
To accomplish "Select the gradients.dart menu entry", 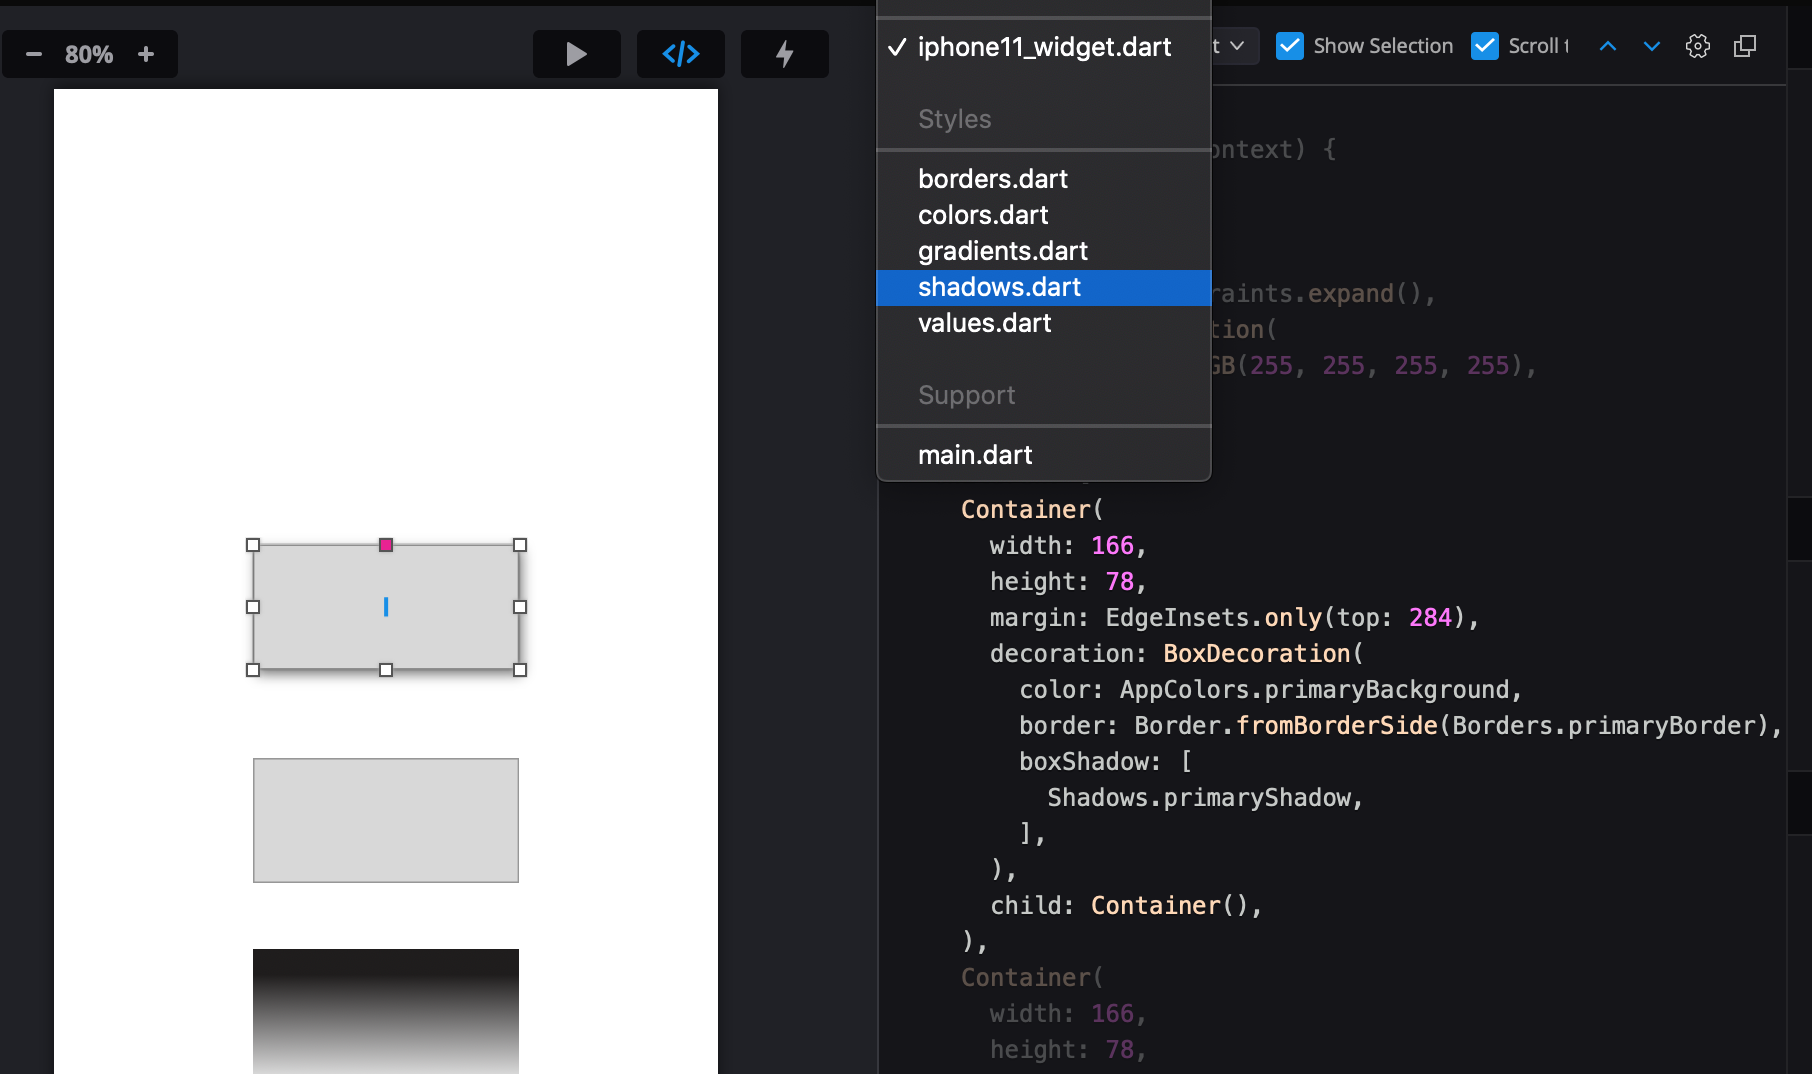I will coord(1002,252).
